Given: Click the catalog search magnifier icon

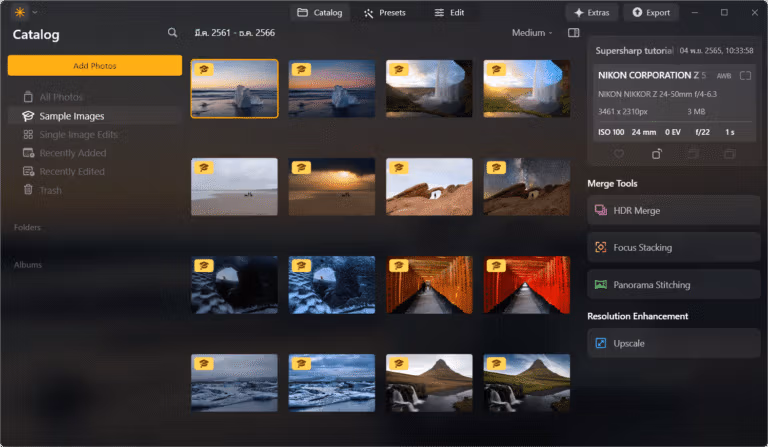Looking at the screenshot, I should click(x=172, y=33).
